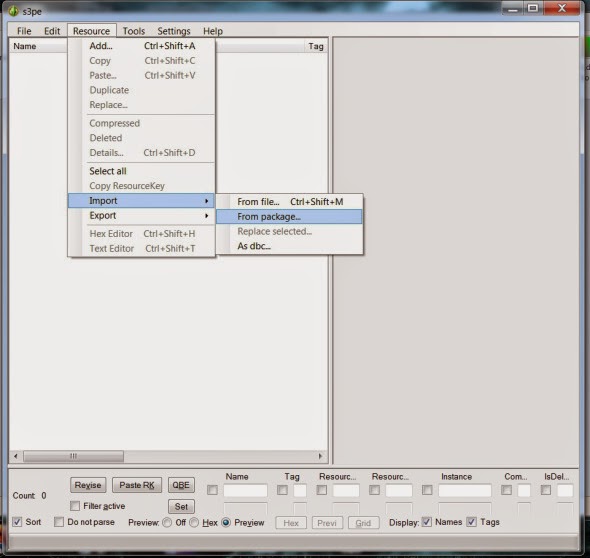Expand the Import submenu
Viewport: 590px width, 558px height.
[141, 201]
